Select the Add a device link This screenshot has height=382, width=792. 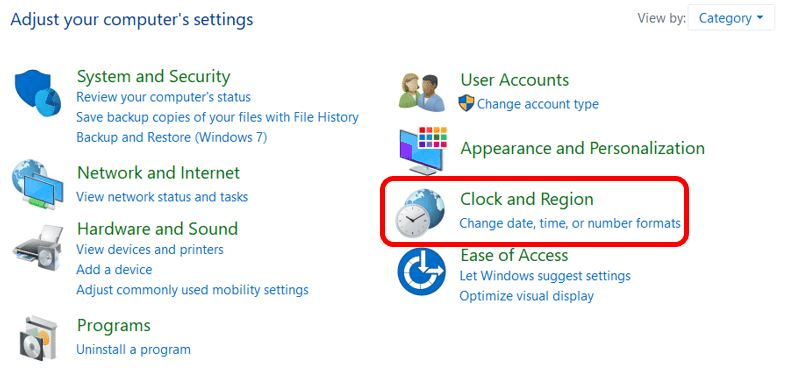114,270
